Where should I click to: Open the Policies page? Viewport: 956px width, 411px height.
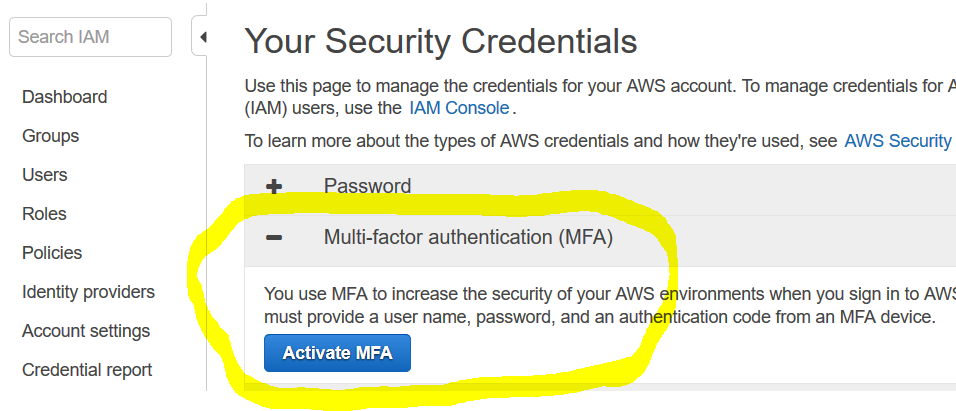[52, 253]
